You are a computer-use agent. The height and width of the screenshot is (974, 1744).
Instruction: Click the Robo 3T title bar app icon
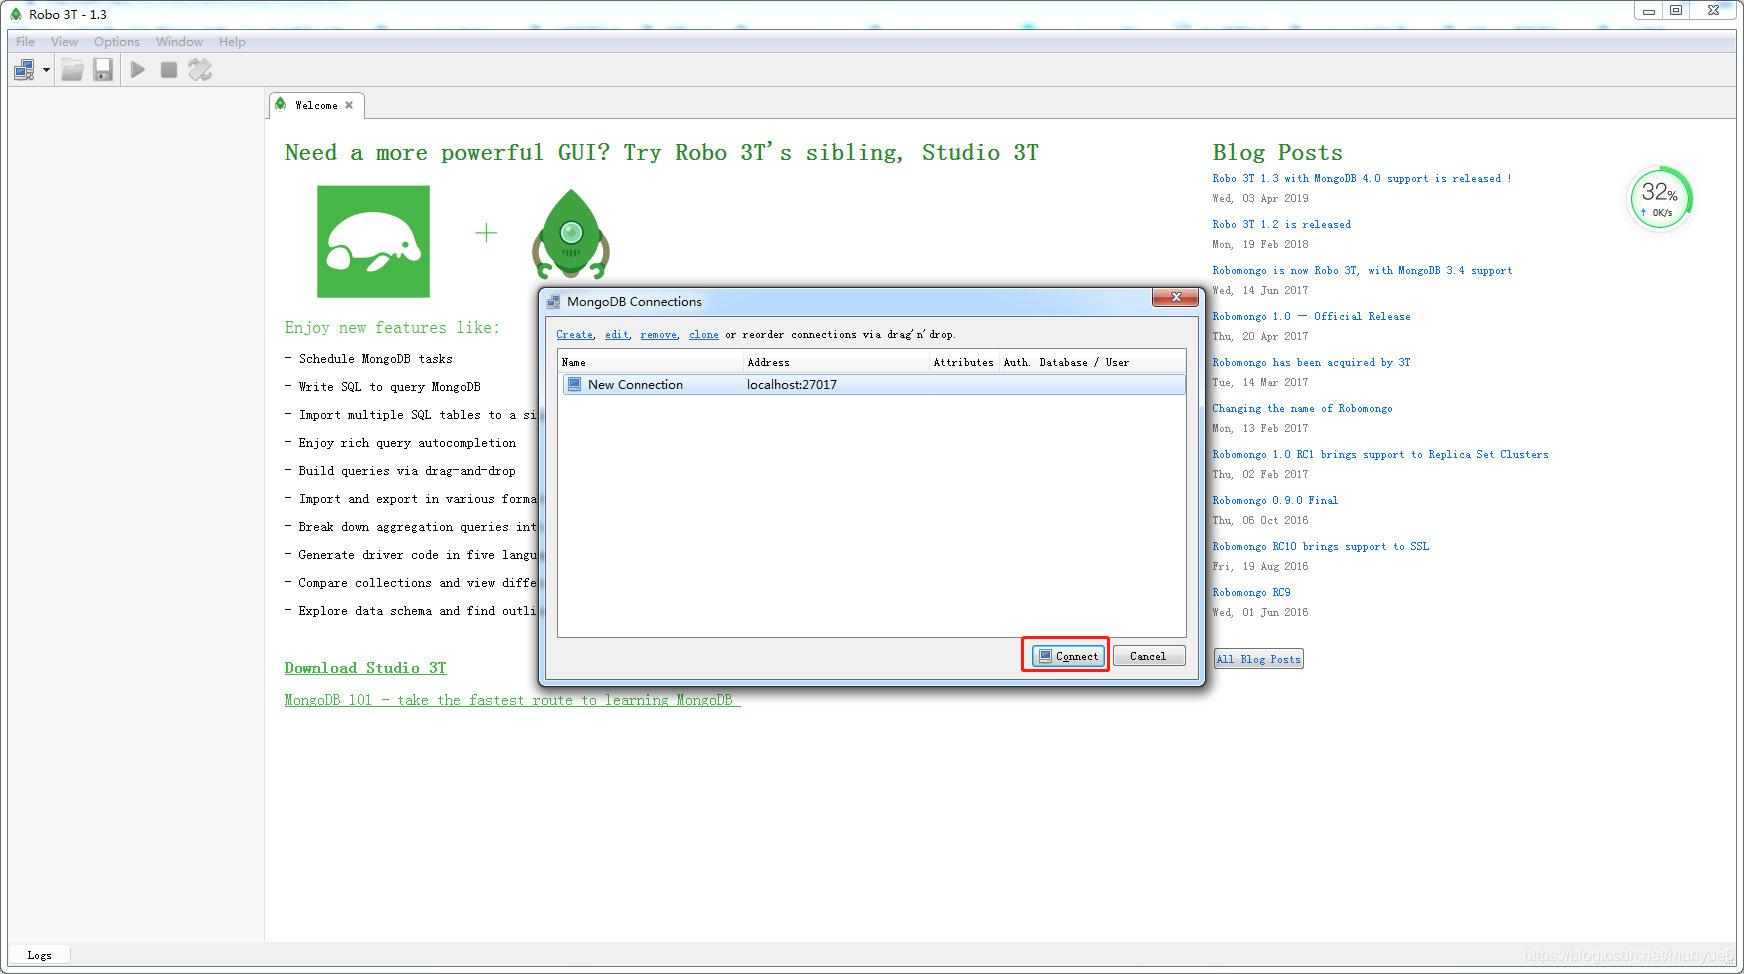tap(16, 14)
